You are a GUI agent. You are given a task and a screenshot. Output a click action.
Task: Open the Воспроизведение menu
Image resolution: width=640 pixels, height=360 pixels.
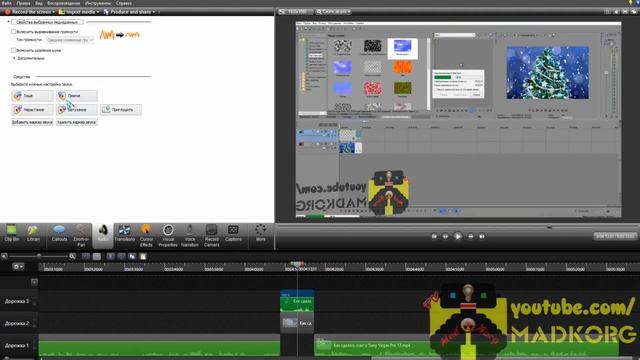(64, 3)
